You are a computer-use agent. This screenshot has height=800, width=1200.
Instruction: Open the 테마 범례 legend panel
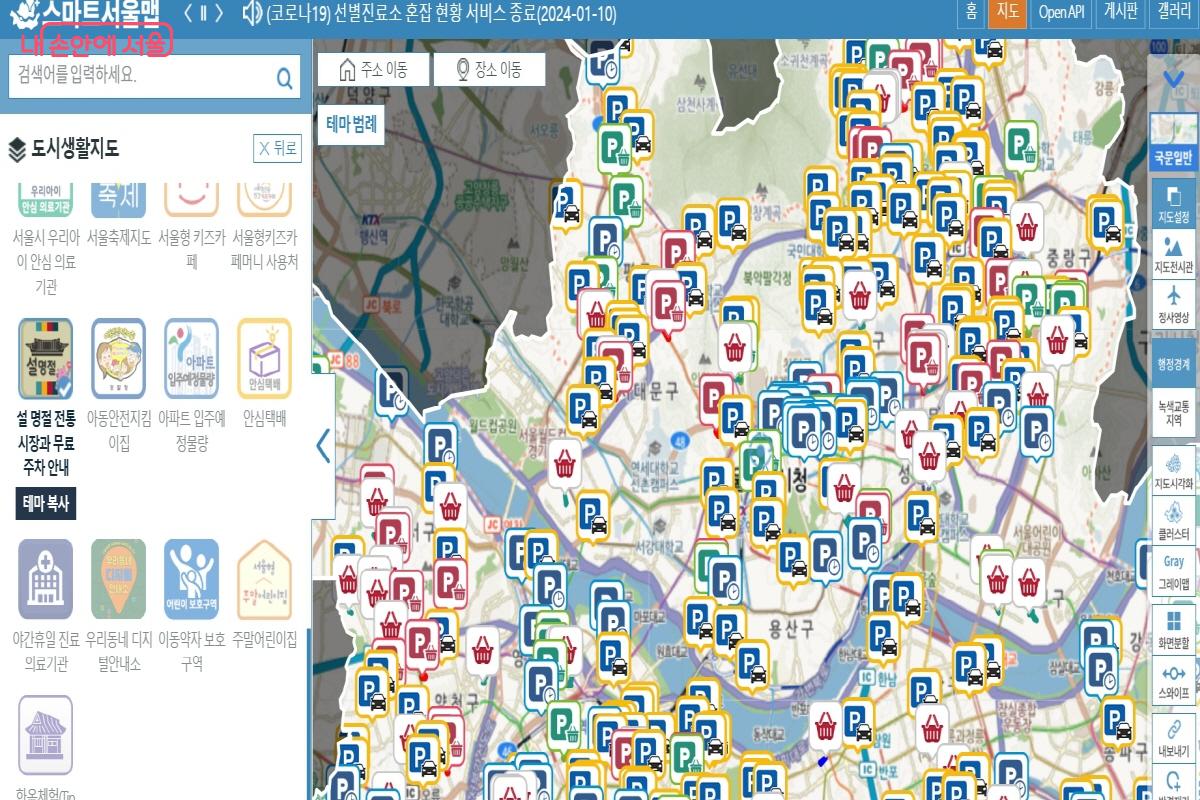(x=351, y=125)
